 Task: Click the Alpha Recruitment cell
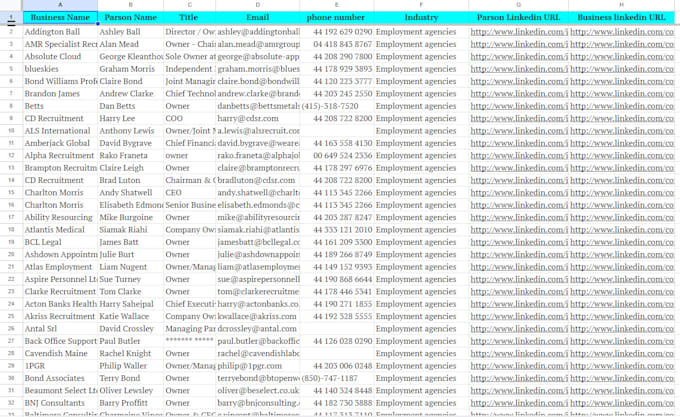click(60, 155)
